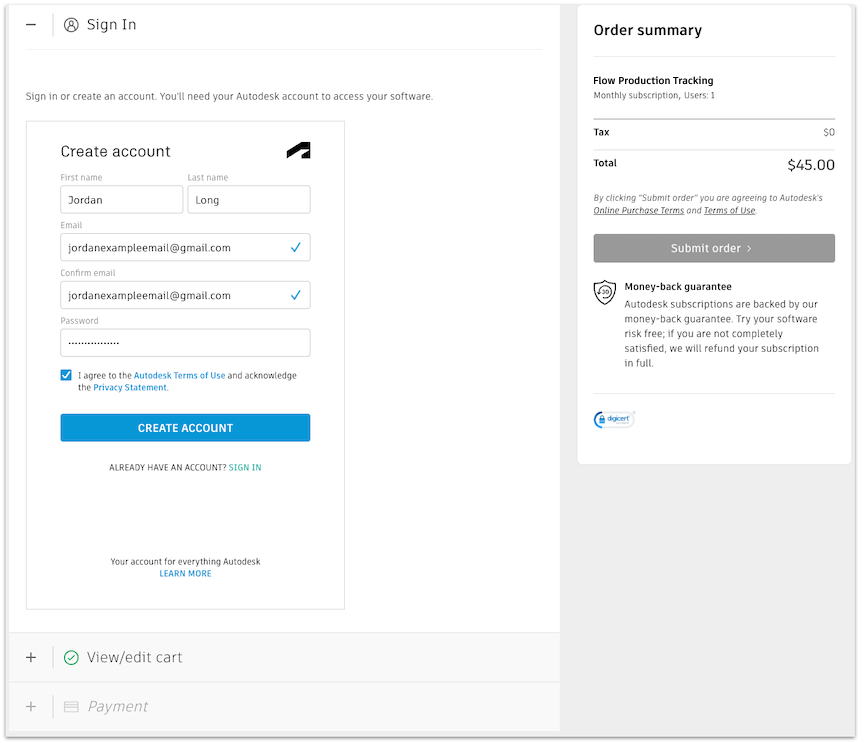
Task: Click the Confirm email validation checkmark
Action: click(295, 295)
